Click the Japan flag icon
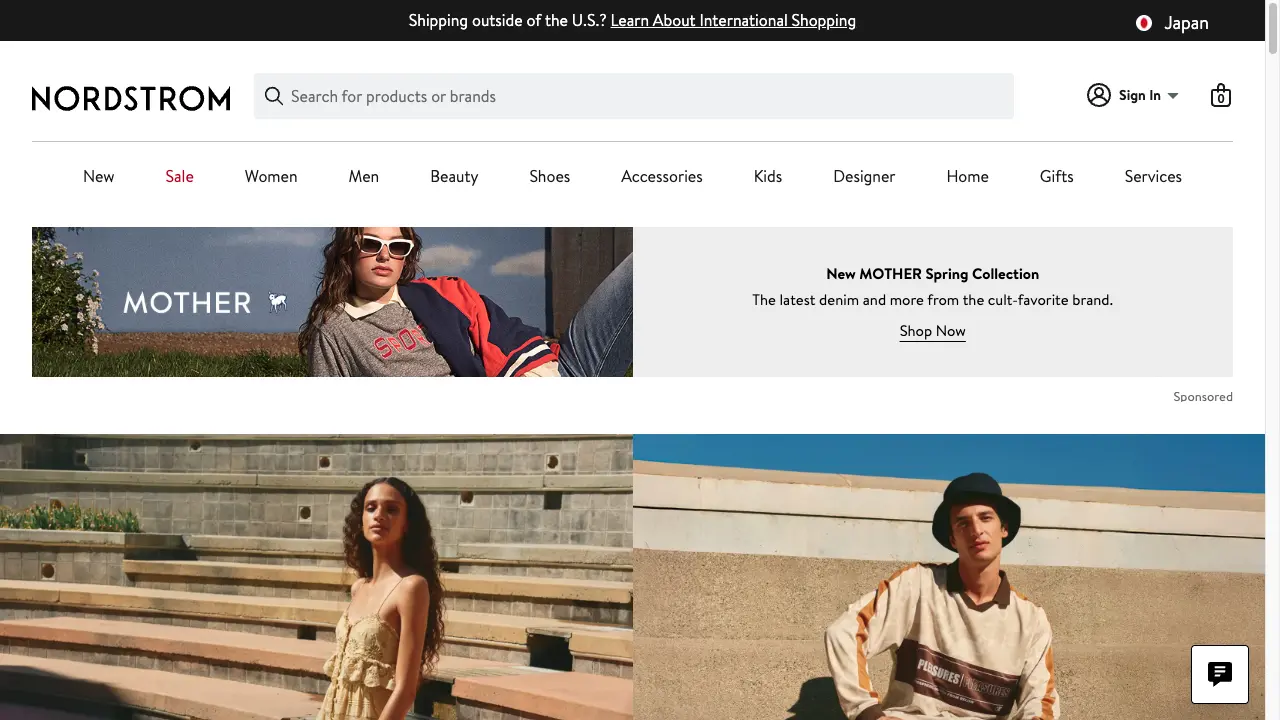The image size is (1280, 720). pyautogui.click(x=1144, y=23)
